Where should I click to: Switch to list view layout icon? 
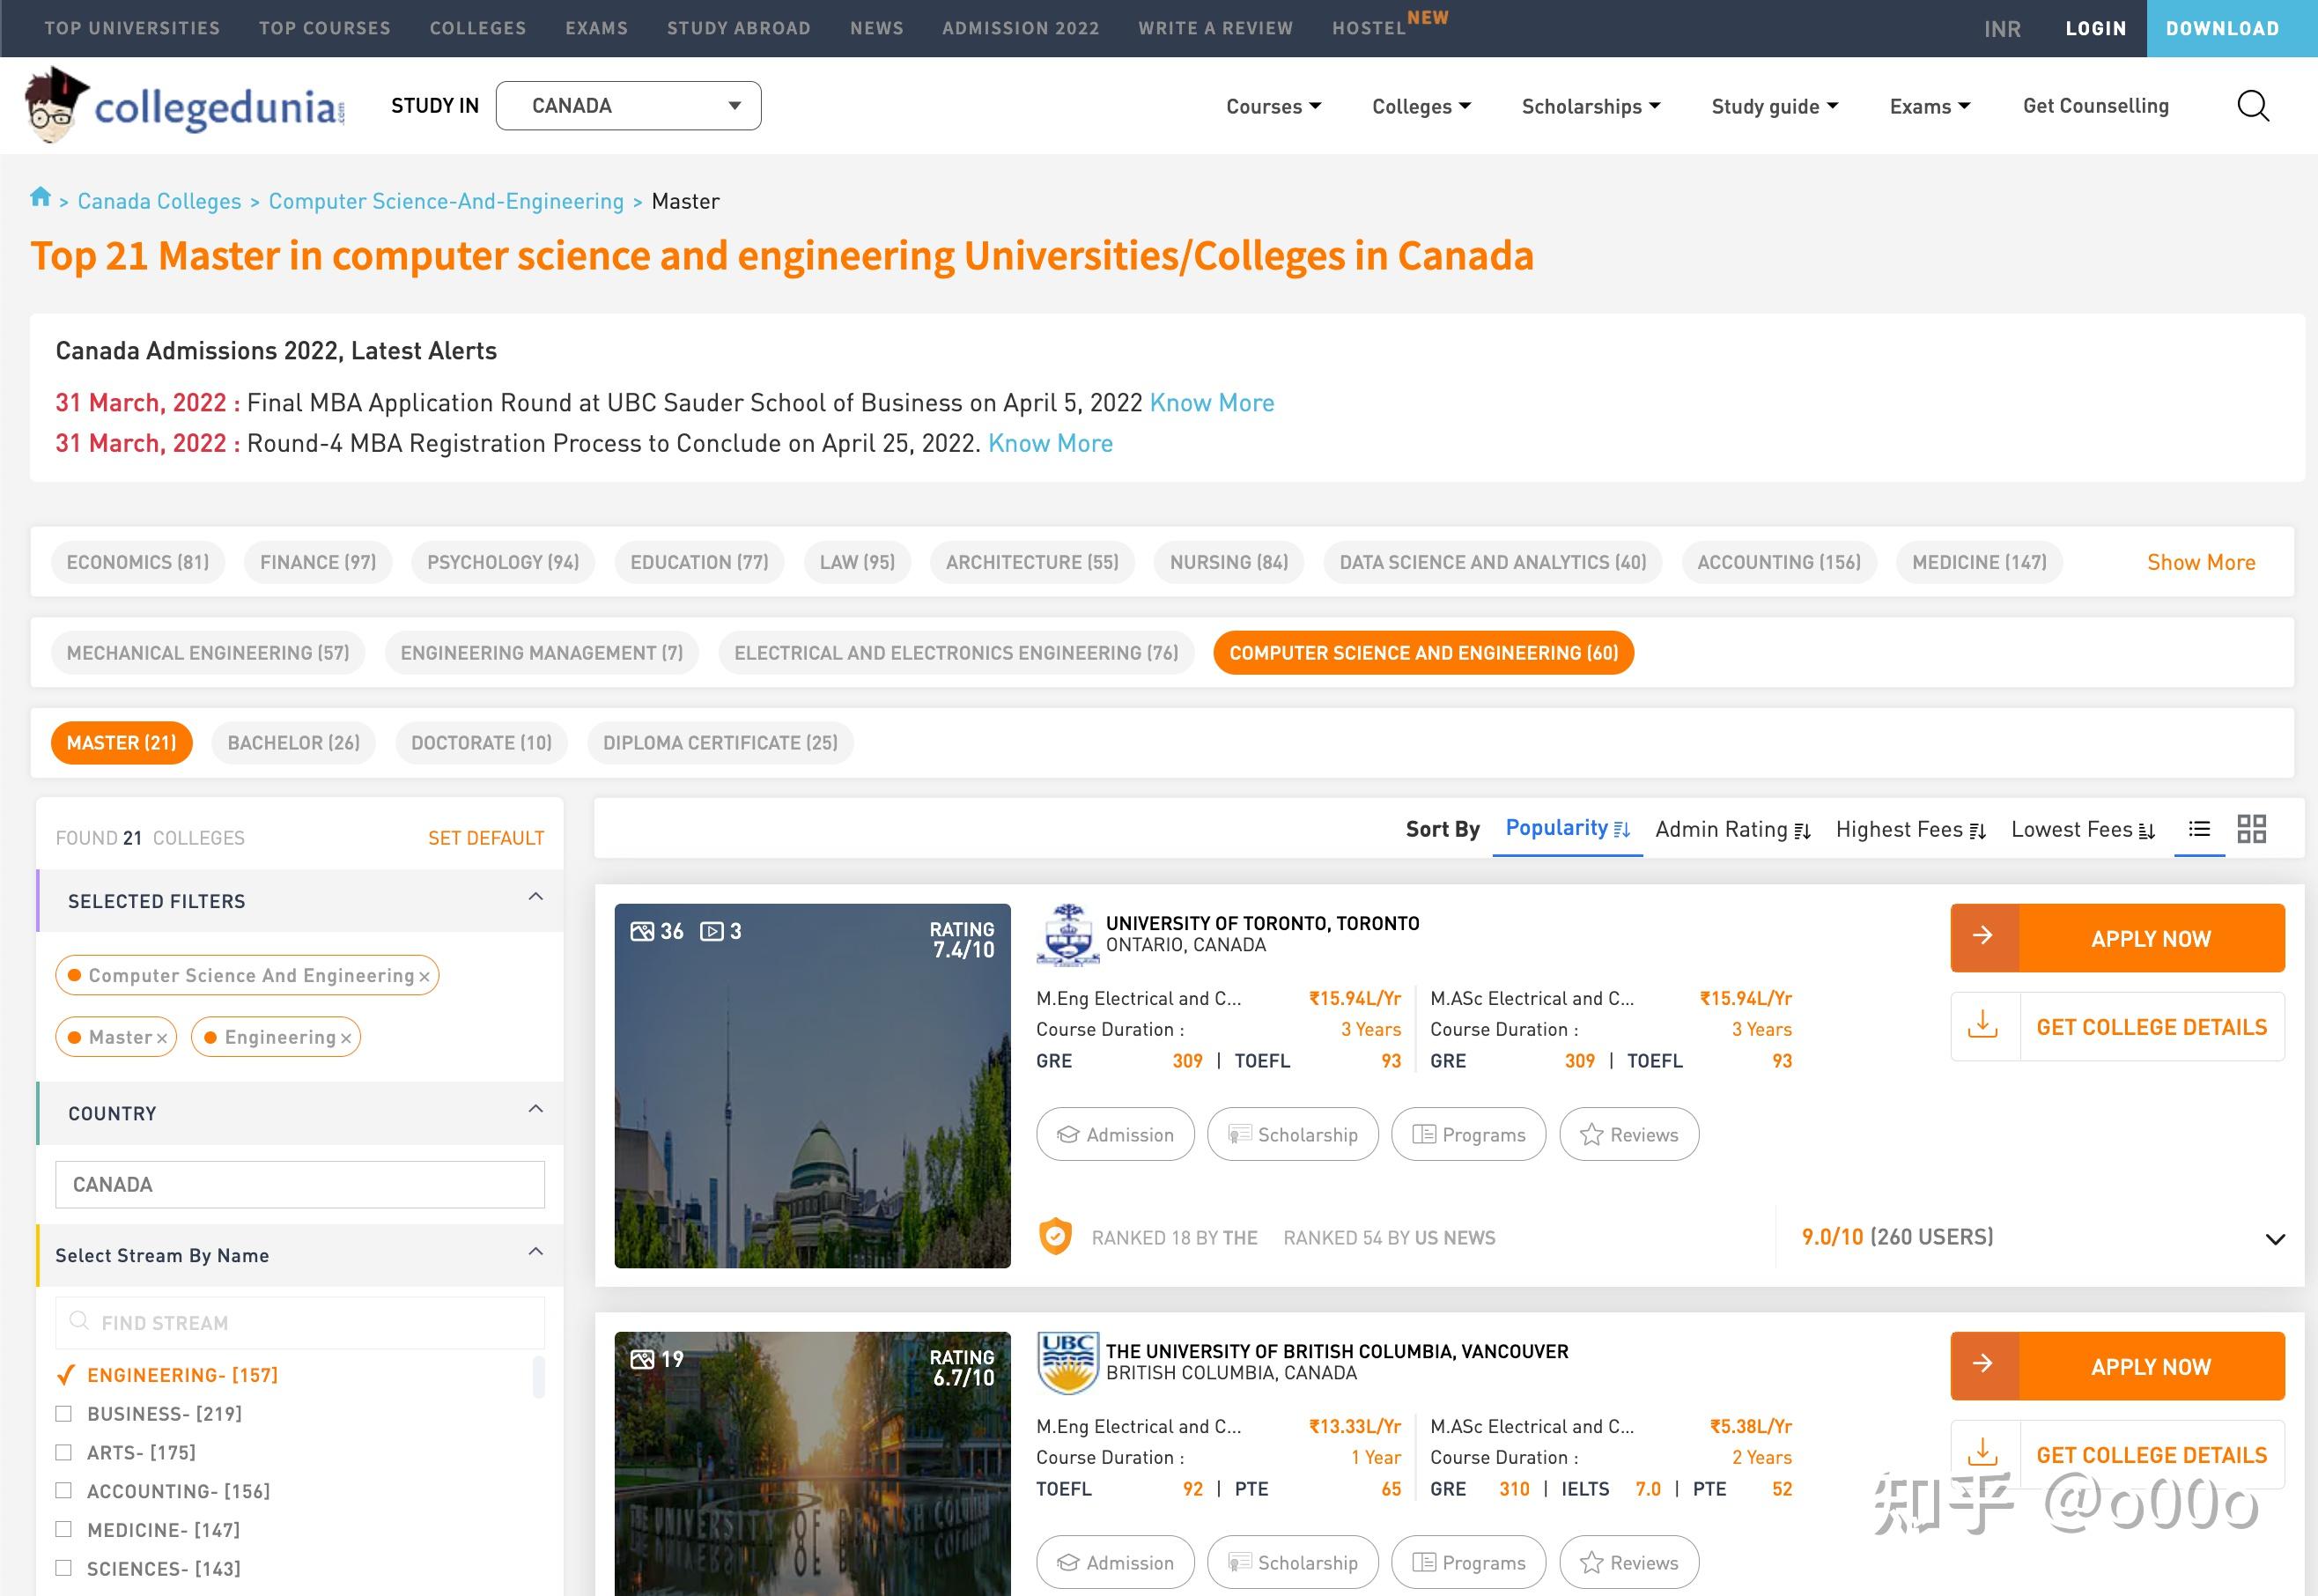click(2199, 829)
